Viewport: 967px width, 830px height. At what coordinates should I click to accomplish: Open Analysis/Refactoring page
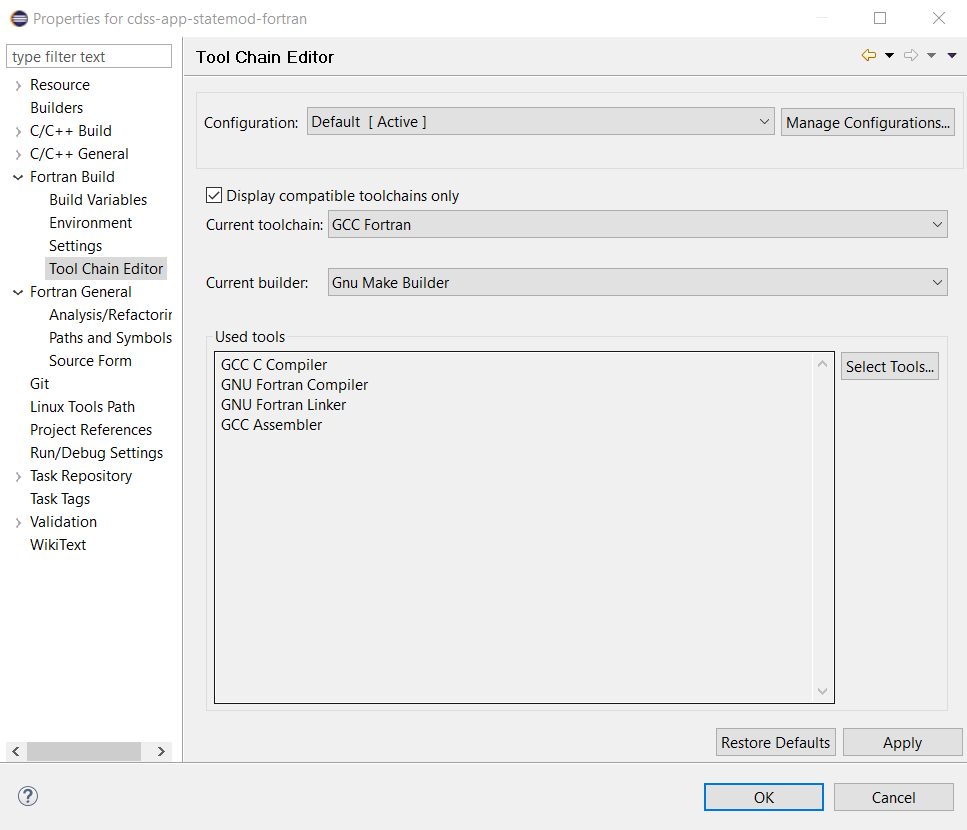pyautogui.click(x=110, y=315)
